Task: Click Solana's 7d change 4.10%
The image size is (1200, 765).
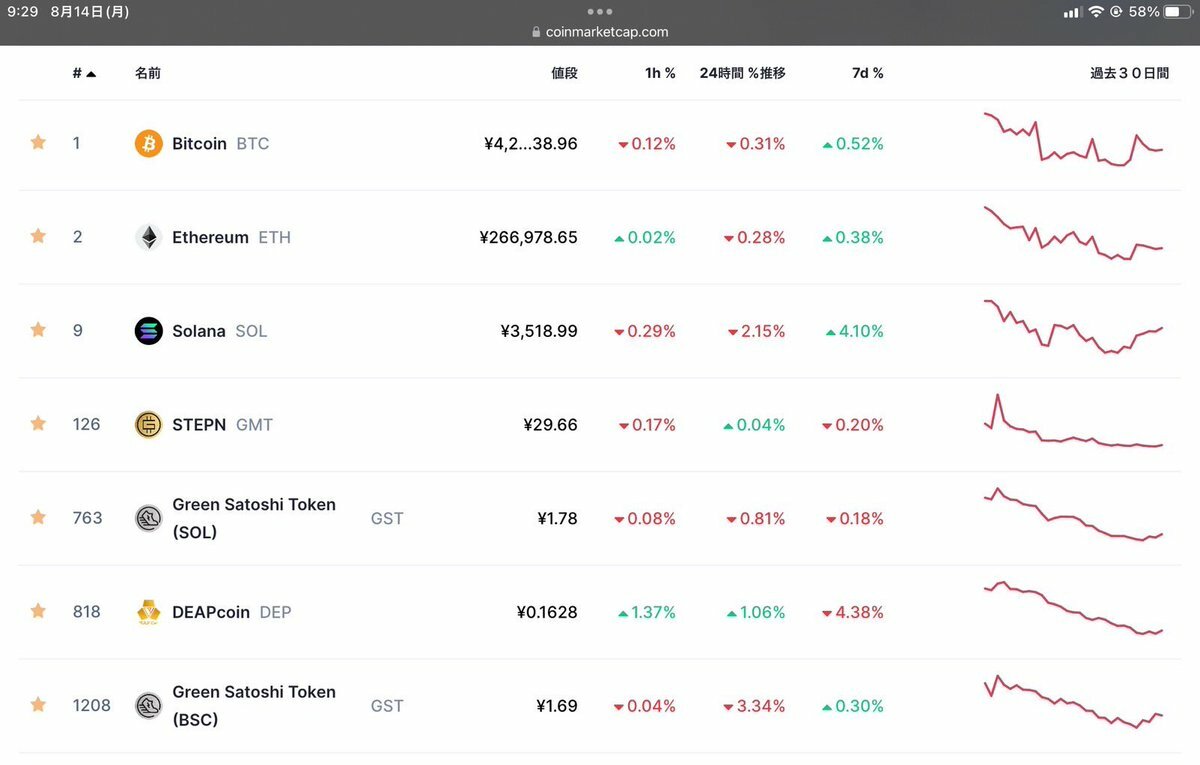Action: pyautogui.click(x=853, y=331)
